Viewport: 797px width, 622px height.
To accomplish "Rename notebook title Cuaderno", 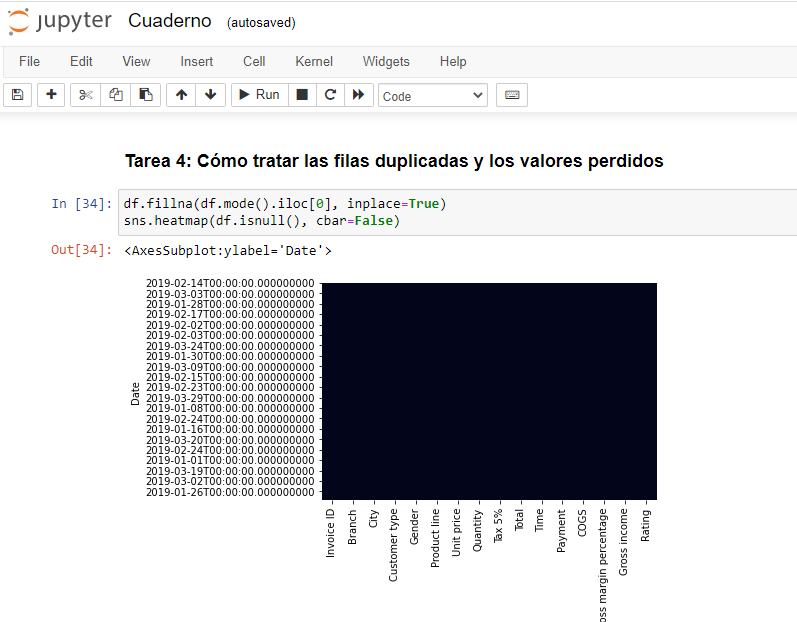I will click(170, 21).
